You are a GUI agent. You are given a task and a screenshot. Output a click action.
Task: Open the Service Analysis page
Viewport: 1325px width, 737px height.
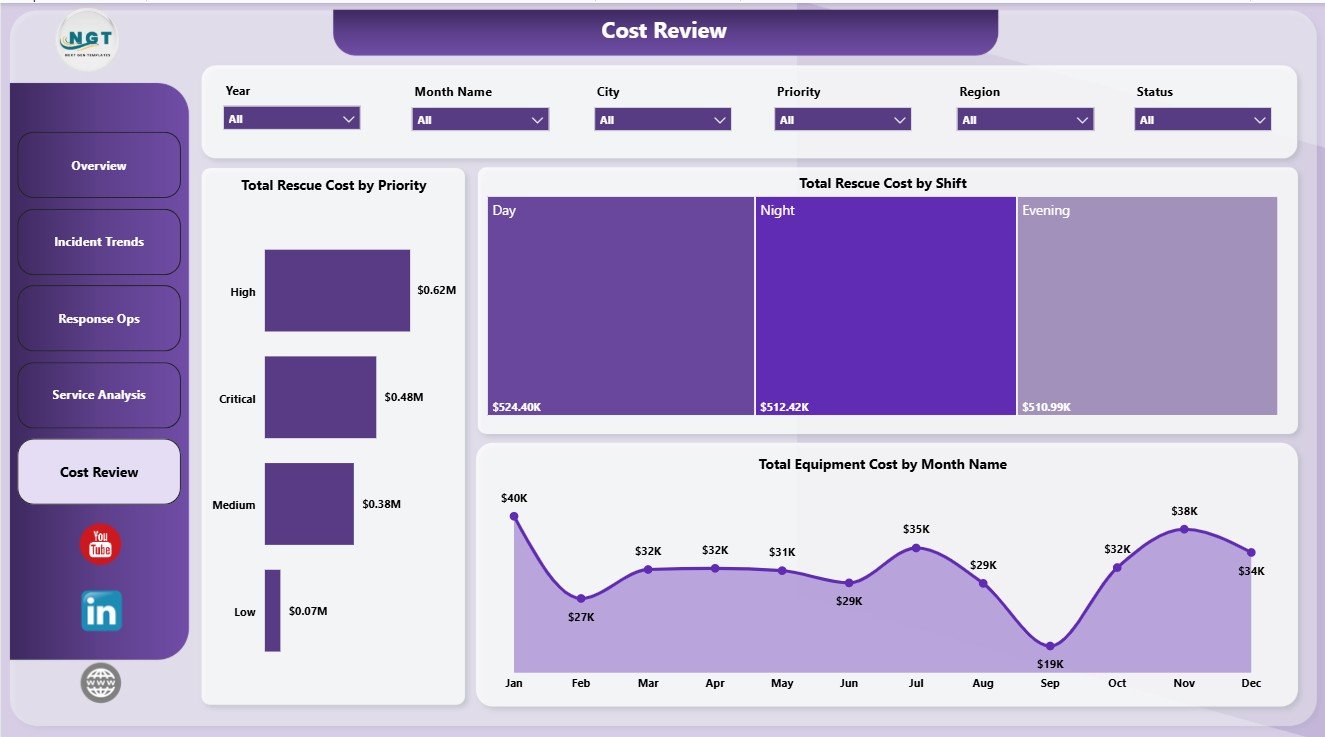pyautogui.click(x=99, y=395)
